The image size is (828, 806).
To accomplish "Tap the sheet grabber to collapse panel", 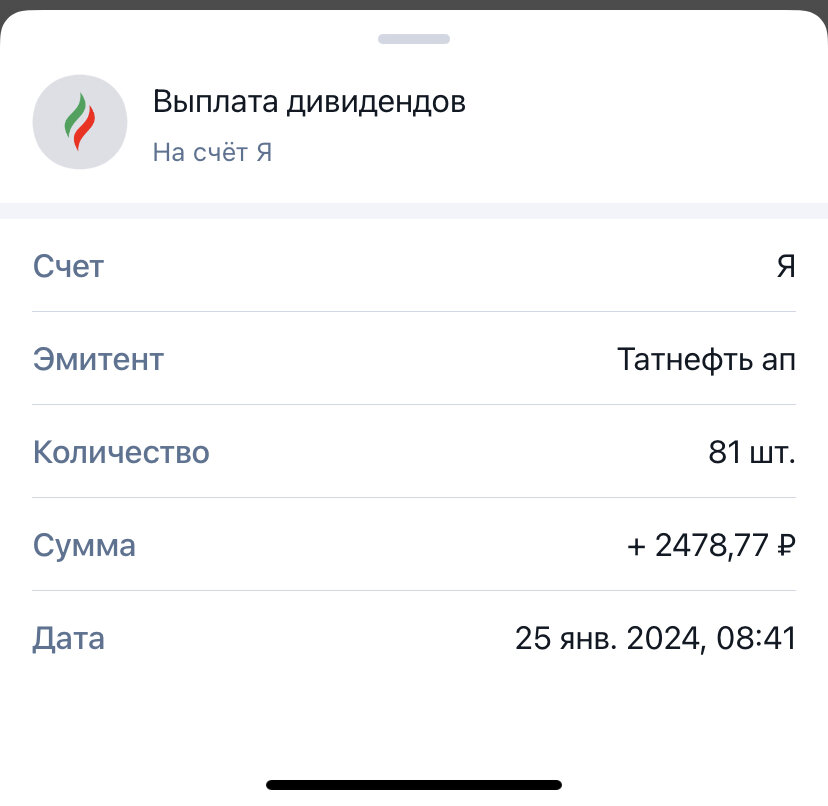I will [414, 40].
